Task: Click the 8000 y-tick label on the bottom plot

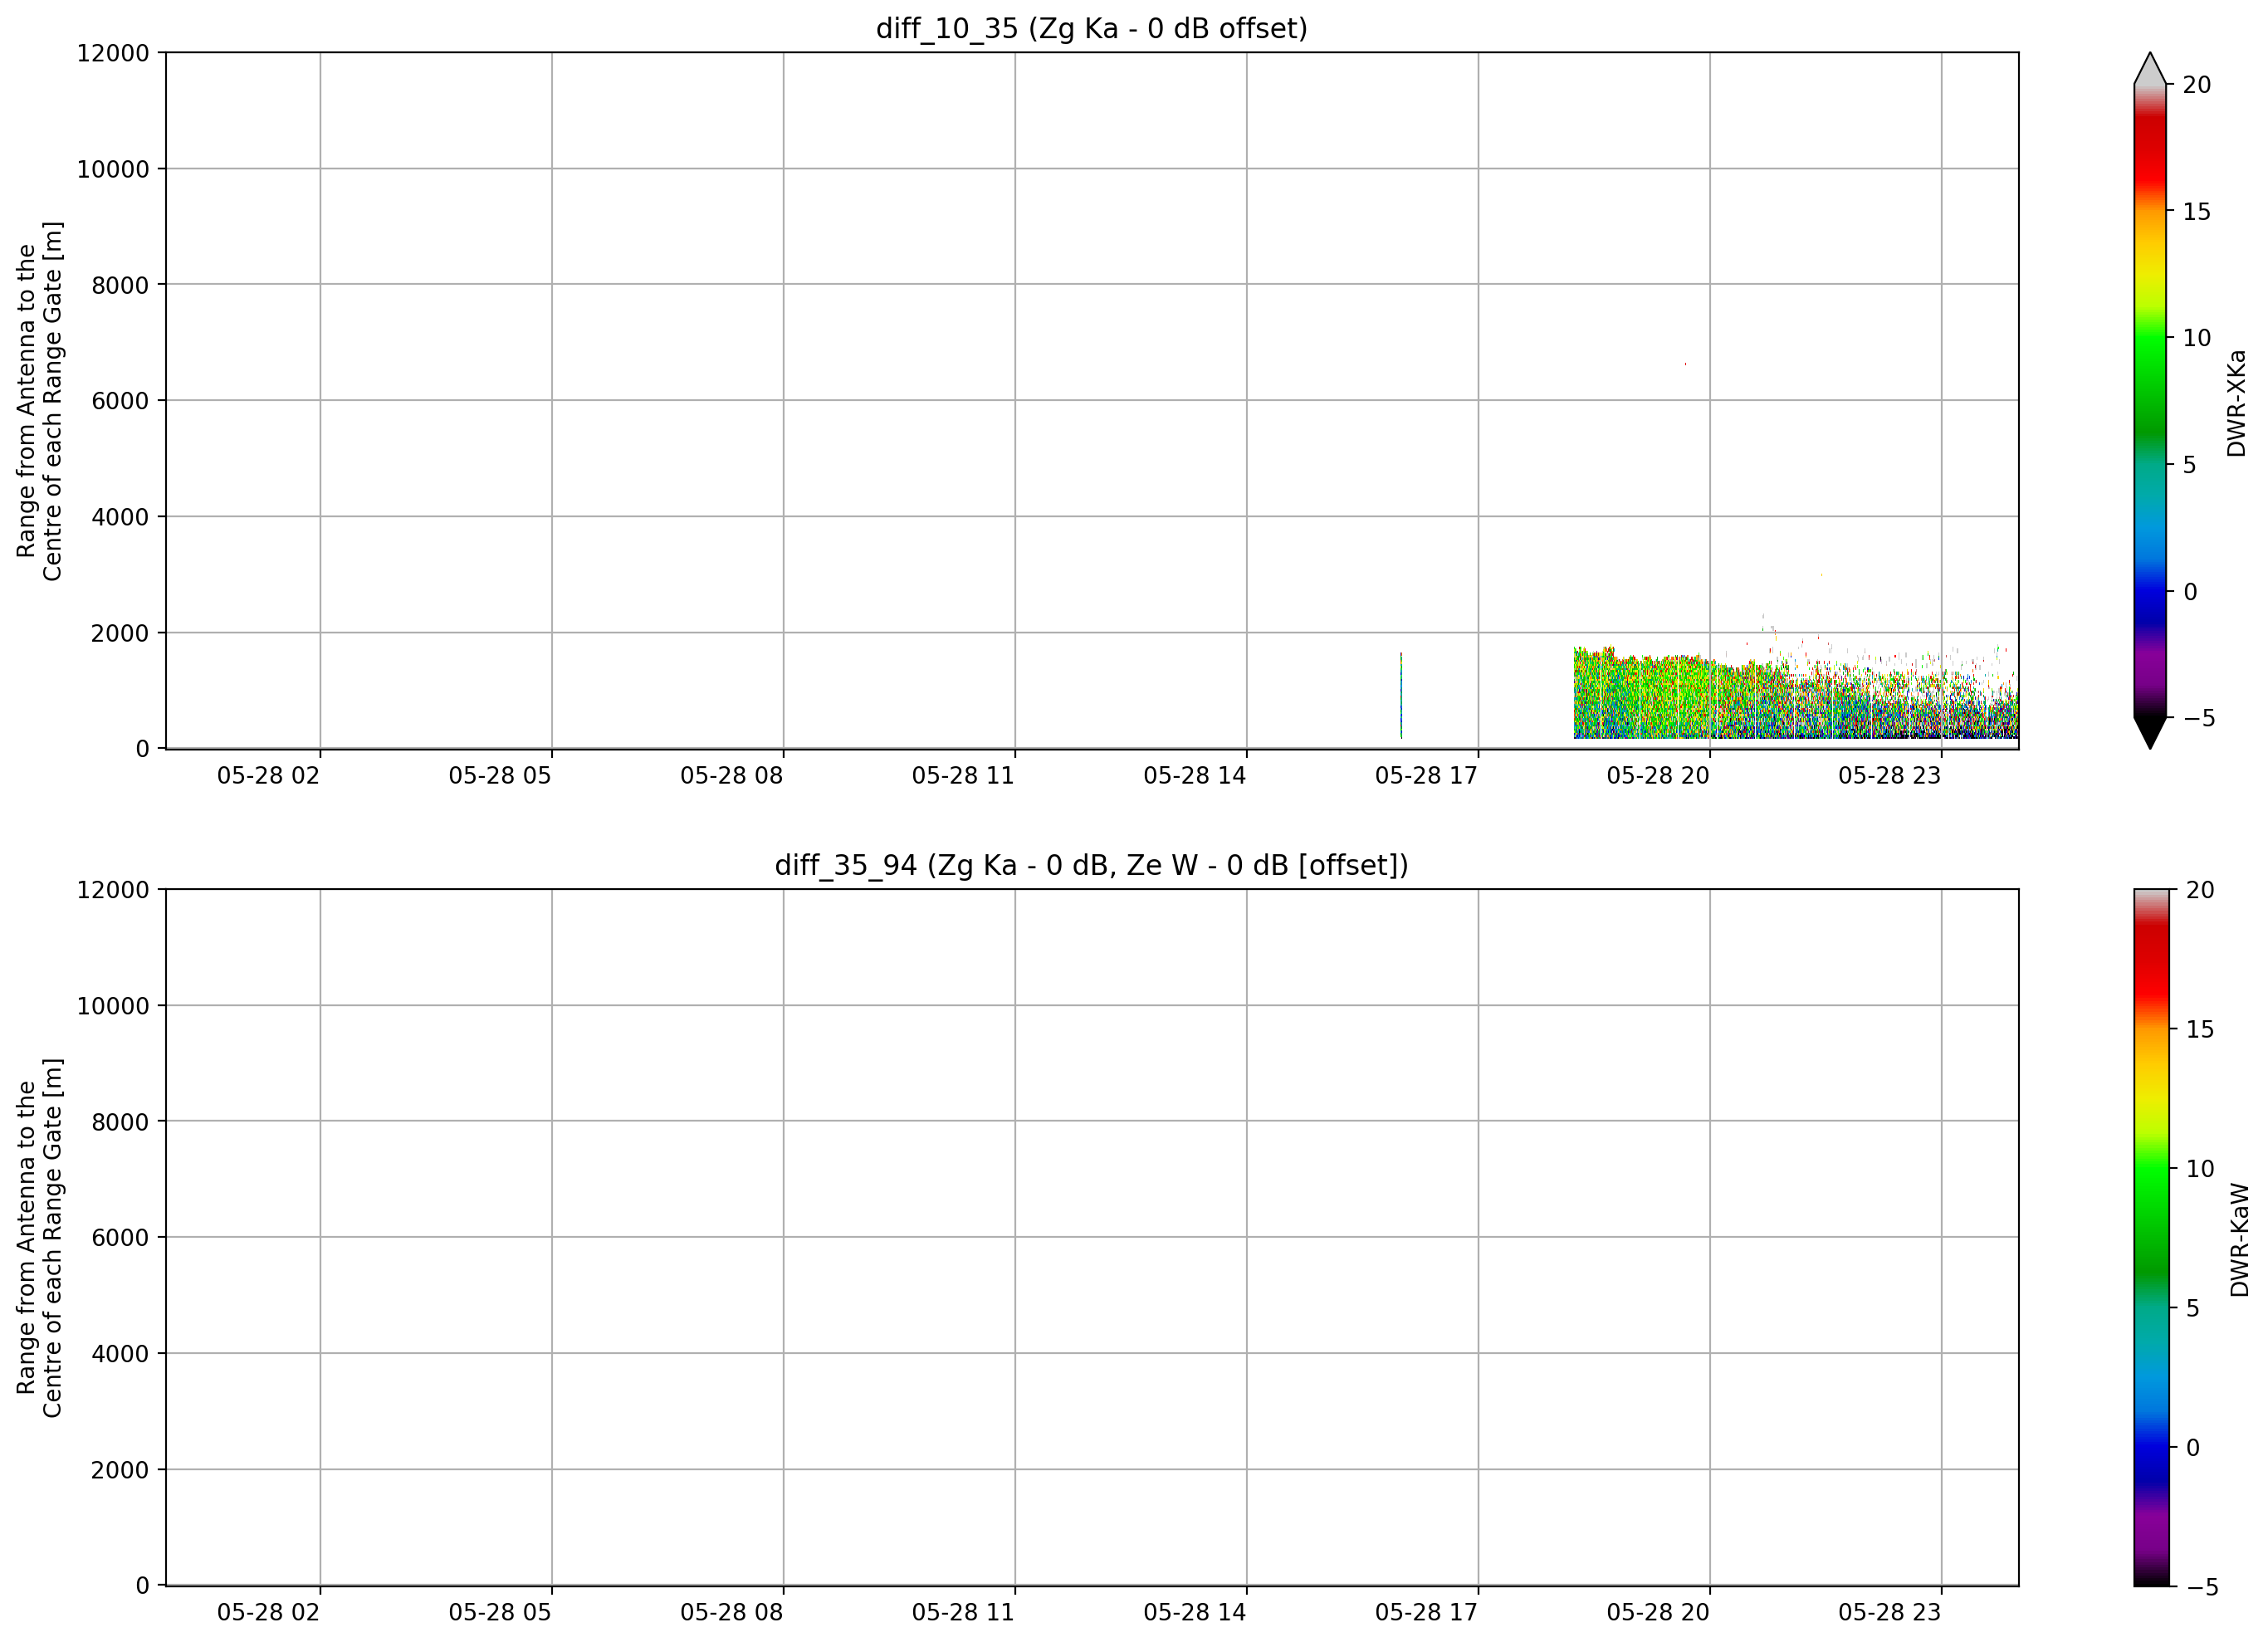Action: coord(120,1122)
